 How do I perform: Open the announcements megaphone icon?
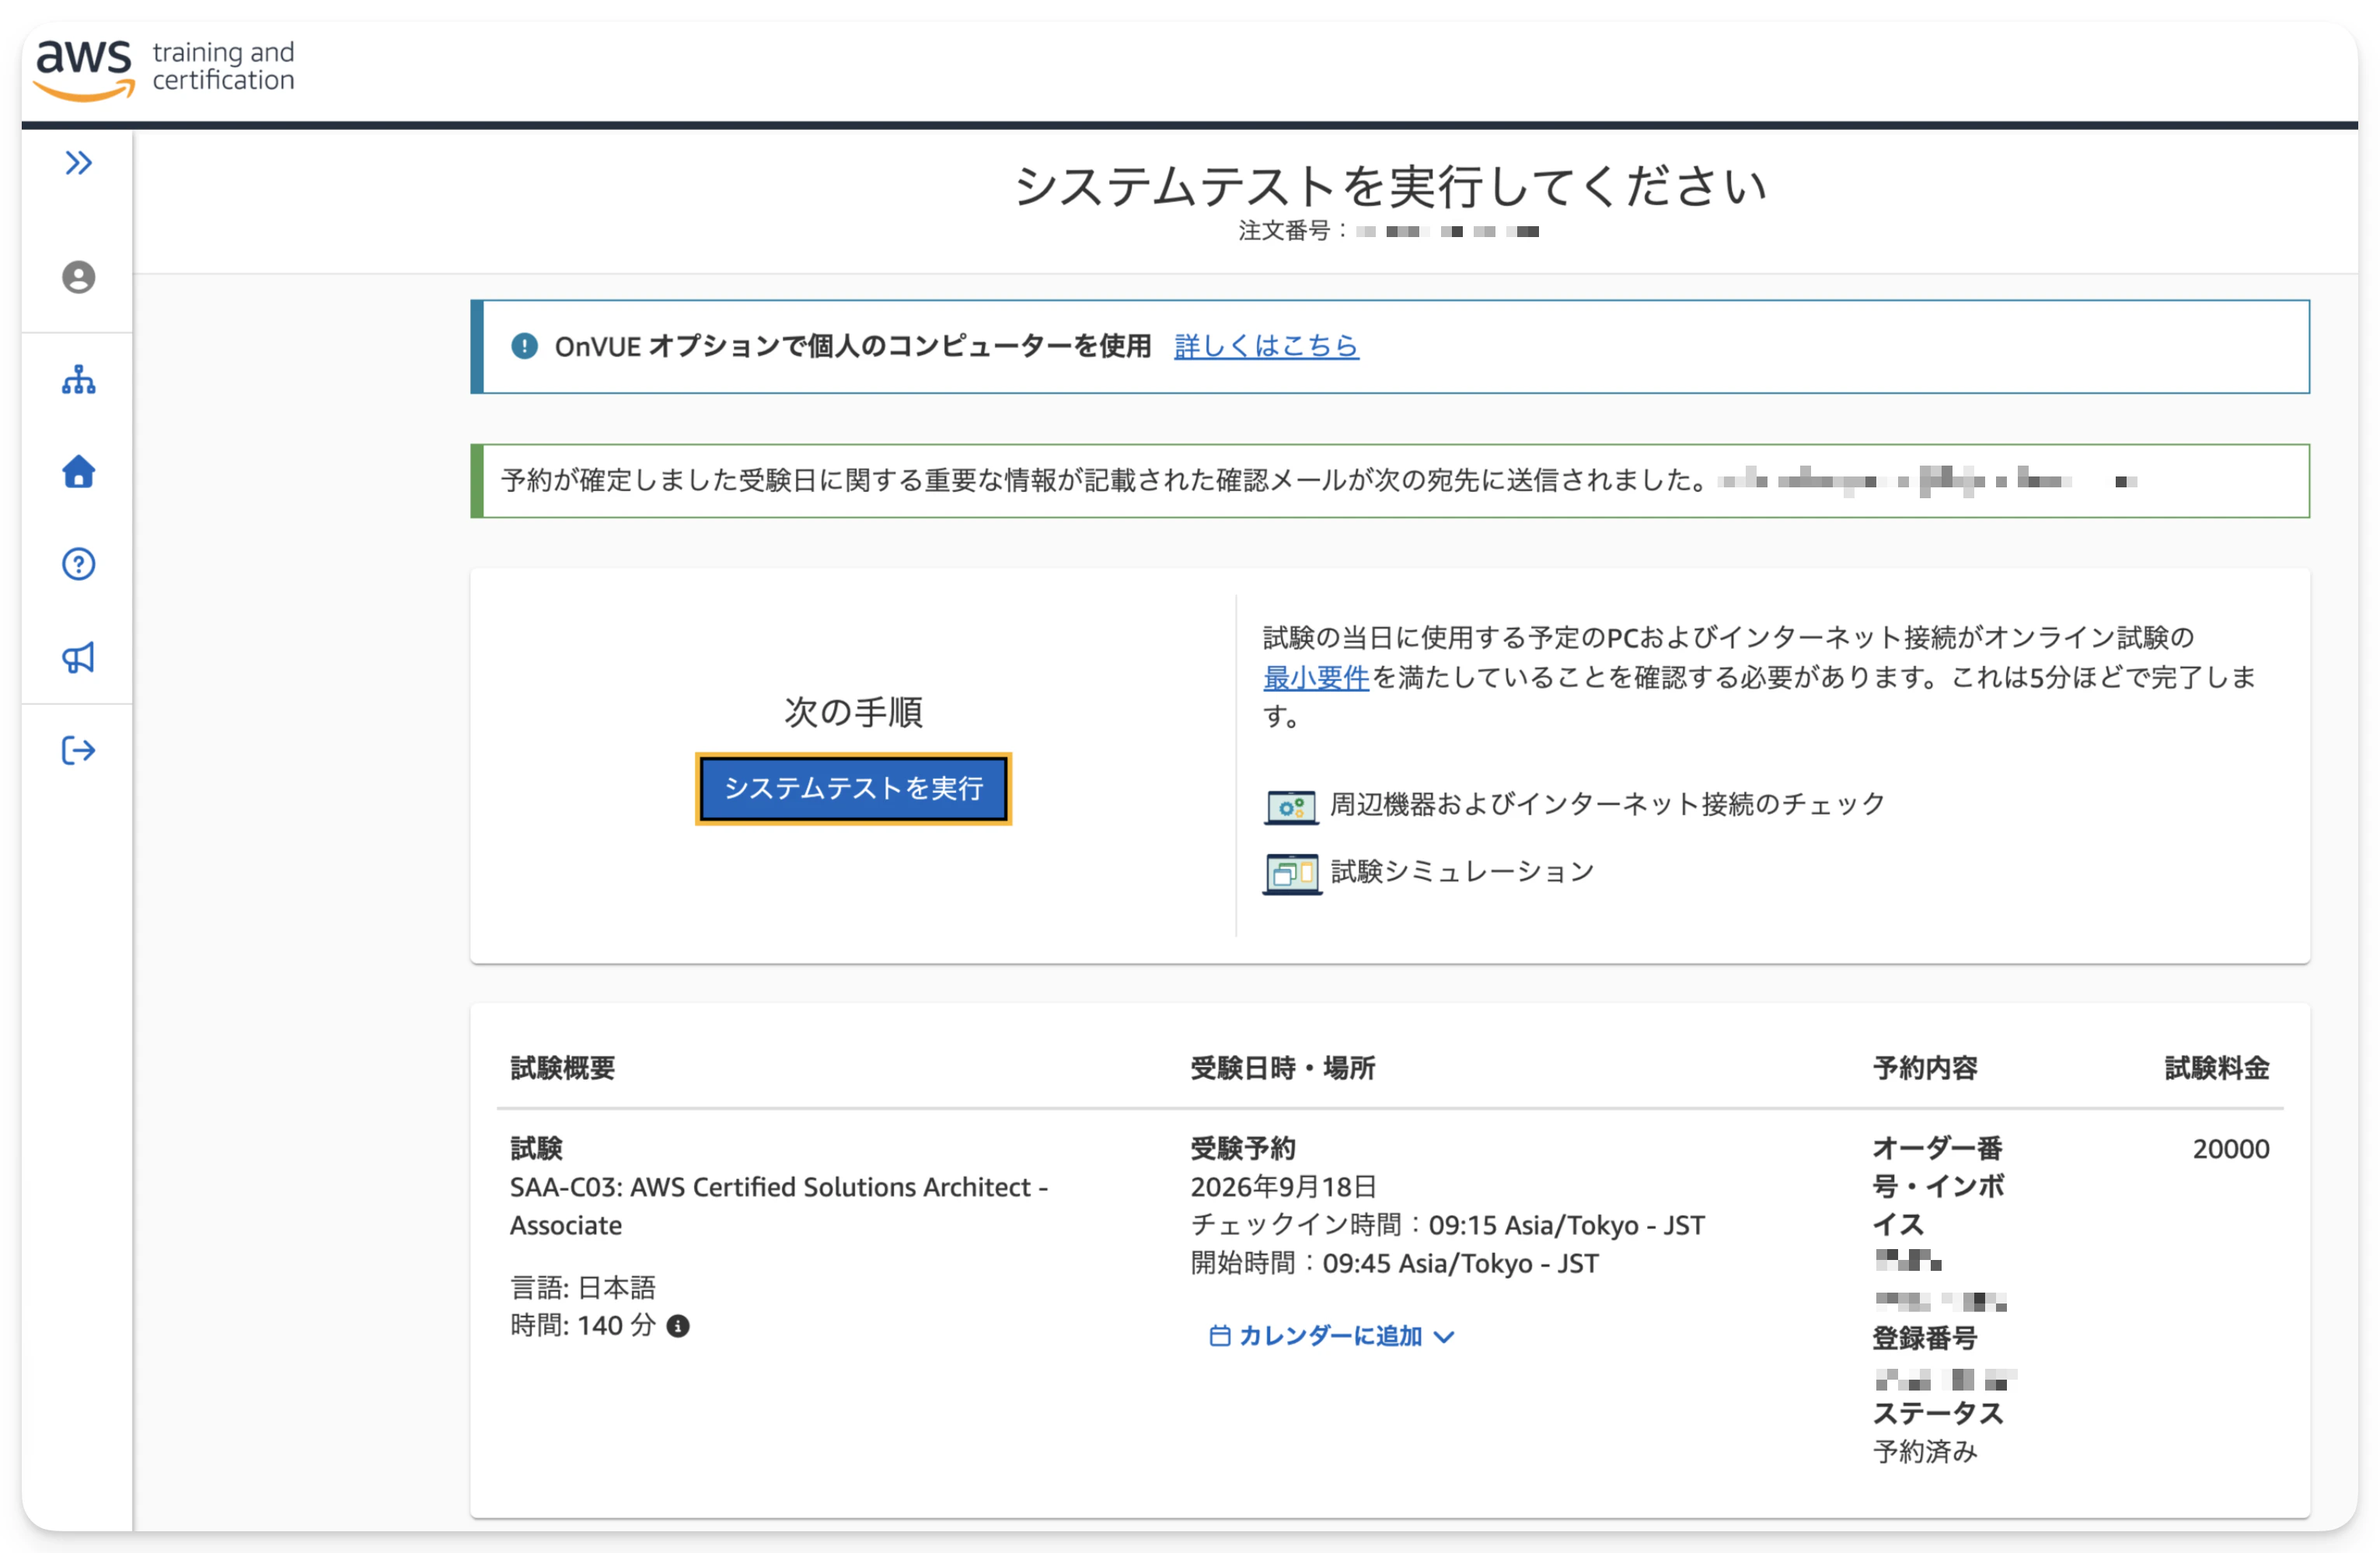tap(78, 657)
